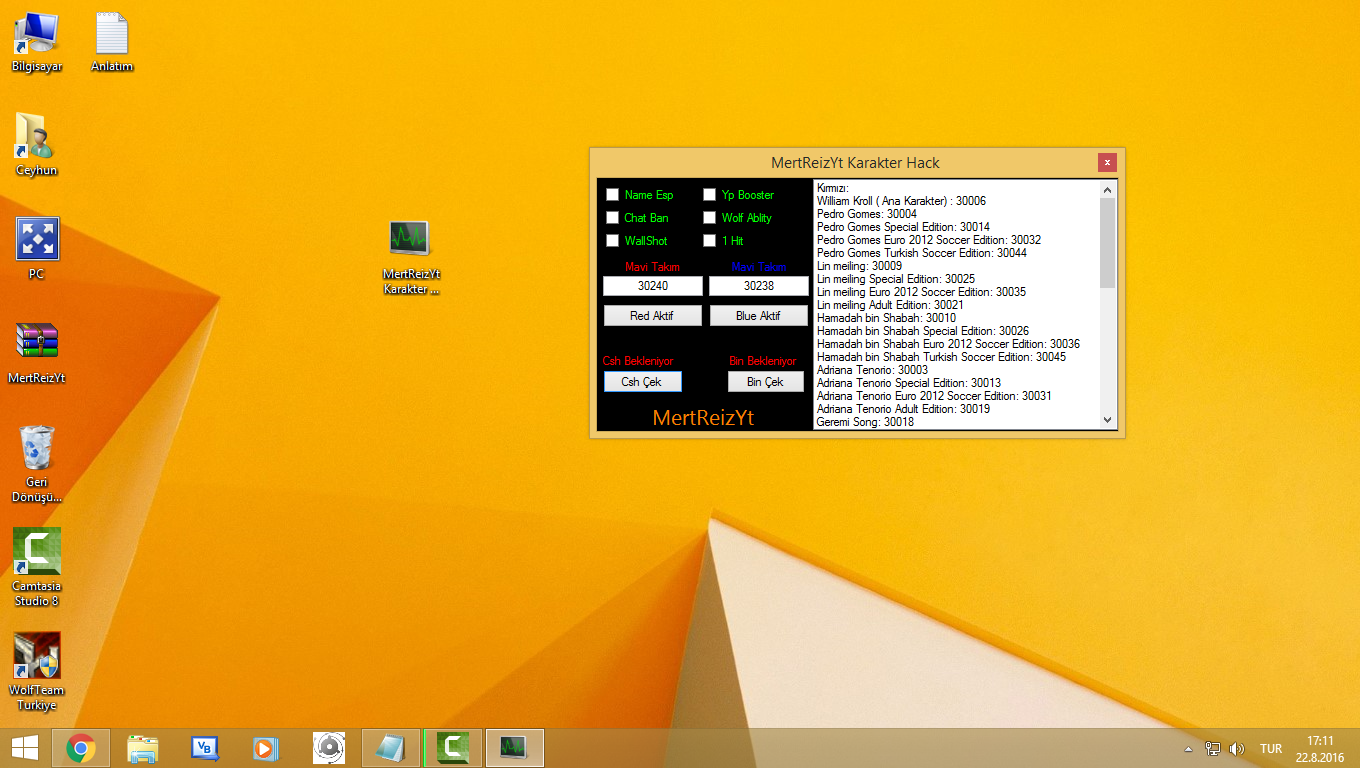The width and height of the screenshot is (1360, 768).
Task: Click 'Lin meiling Adult Edition: 30021'
Action: pyautogui.click(x=891, y=305)
